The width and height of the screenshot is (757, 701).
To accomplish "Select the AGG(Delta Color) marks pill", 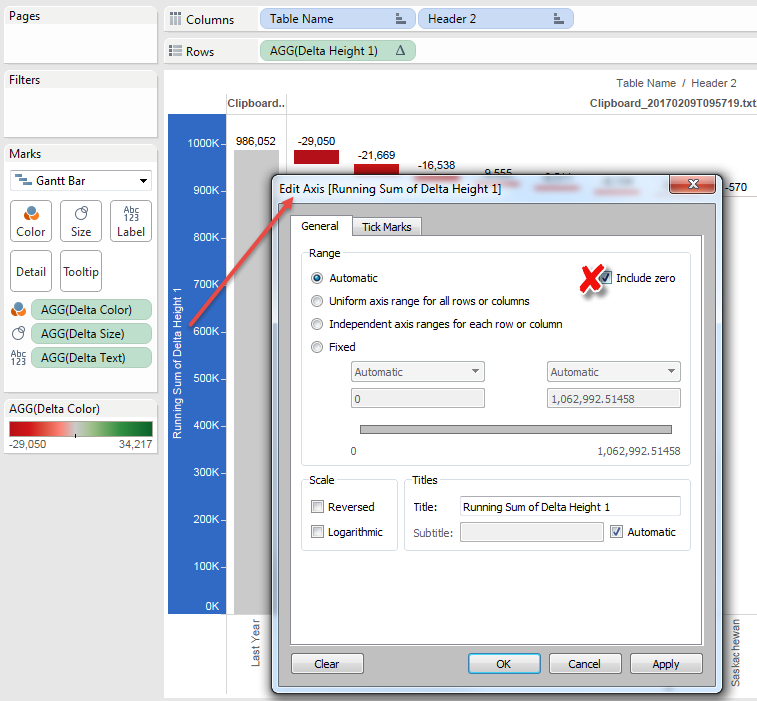I will click(x=91, y=309).
